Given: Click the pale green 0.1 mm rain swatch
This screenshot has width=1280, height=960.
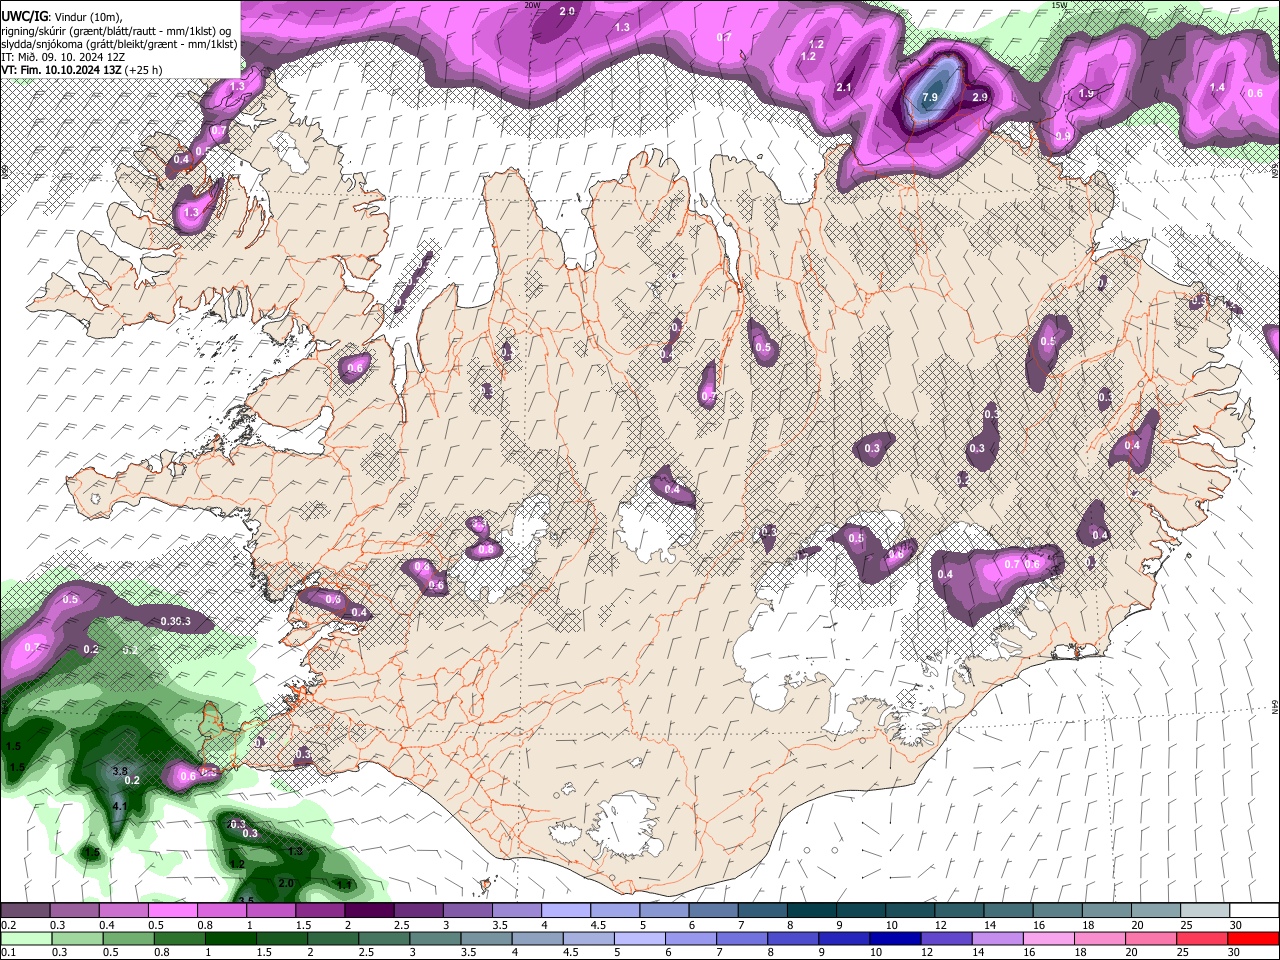Looking at the screenshot, I should coord(25,938).
